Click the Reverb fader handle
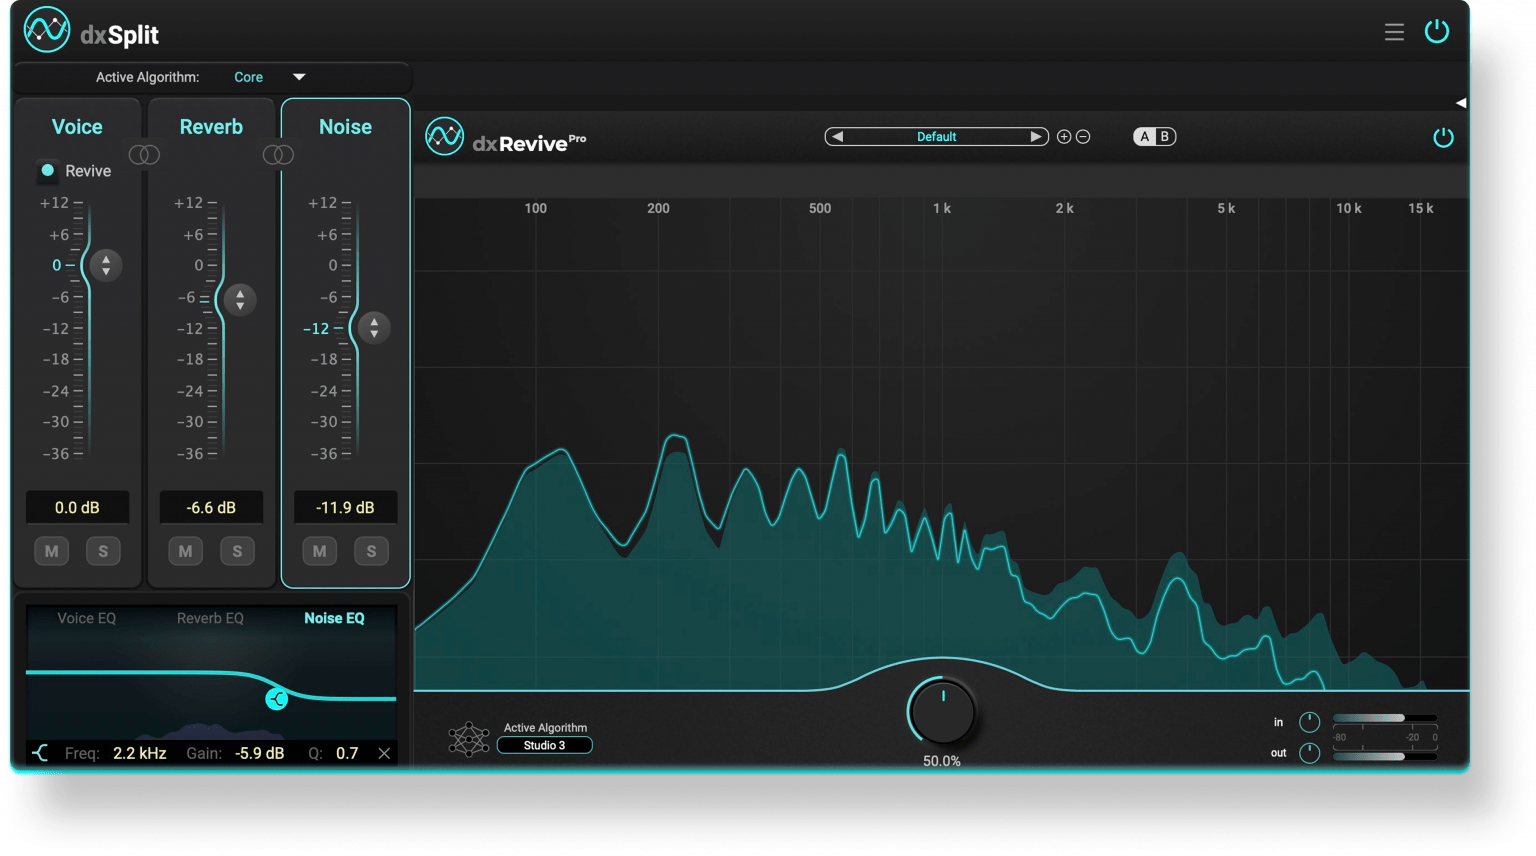The image size is (1536, 856). pyautogui.click(x=239, y=299)
